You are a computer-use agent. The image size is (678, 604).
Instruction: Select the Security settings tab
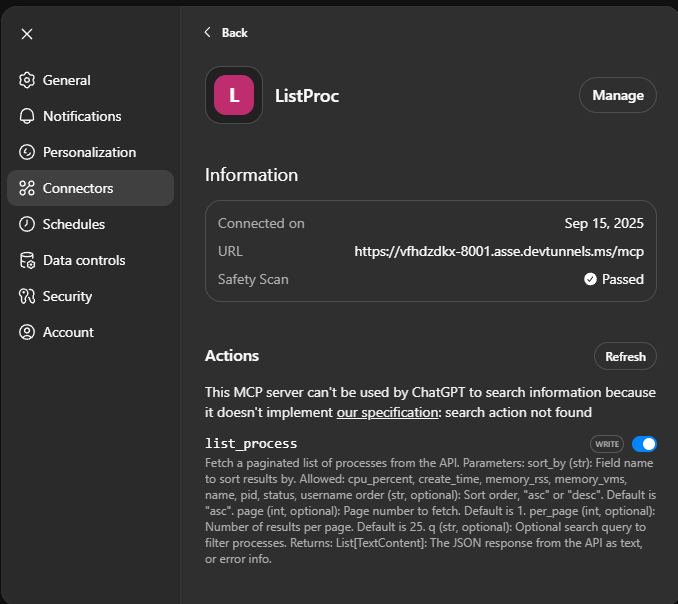[x=67, y=296]
